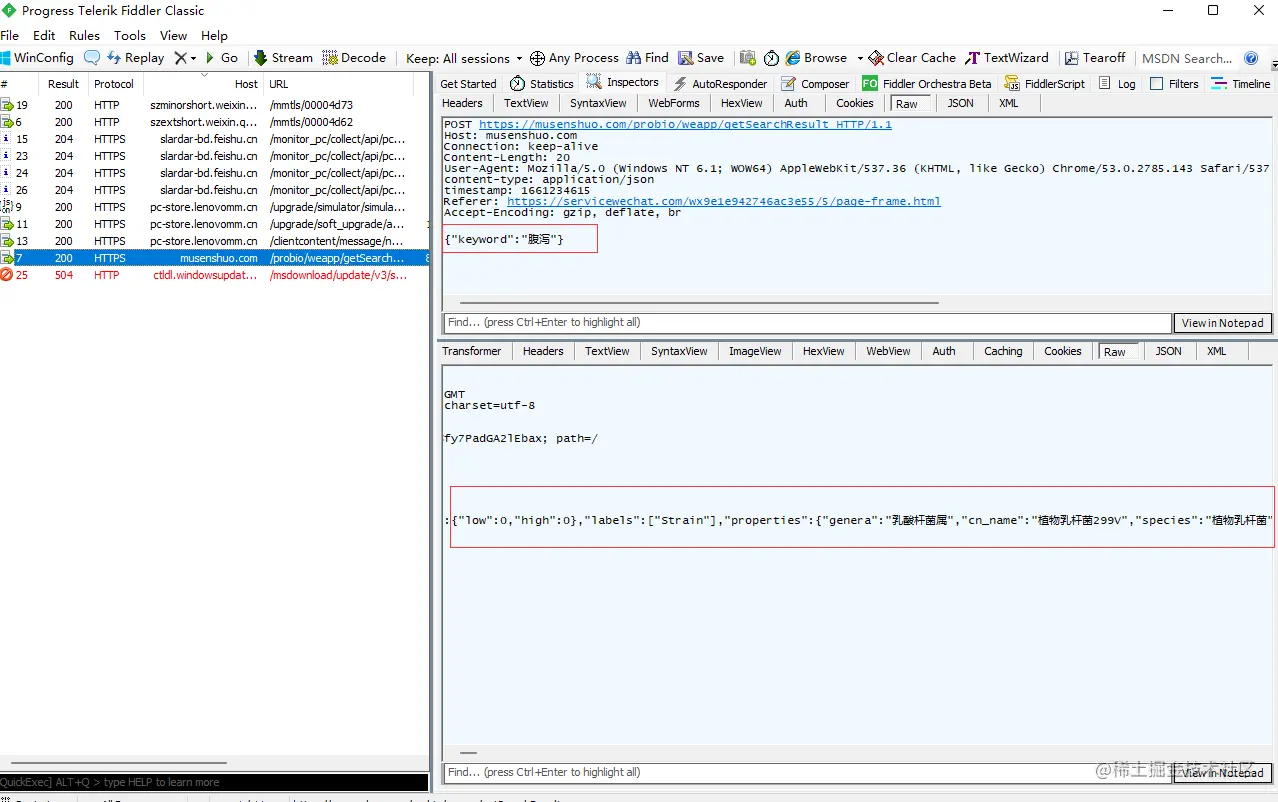Open the TextWizard tool
Image resolution: width=1278 pixels, height=802 pixels.
pyautogui.click(x=1007, y=58)
